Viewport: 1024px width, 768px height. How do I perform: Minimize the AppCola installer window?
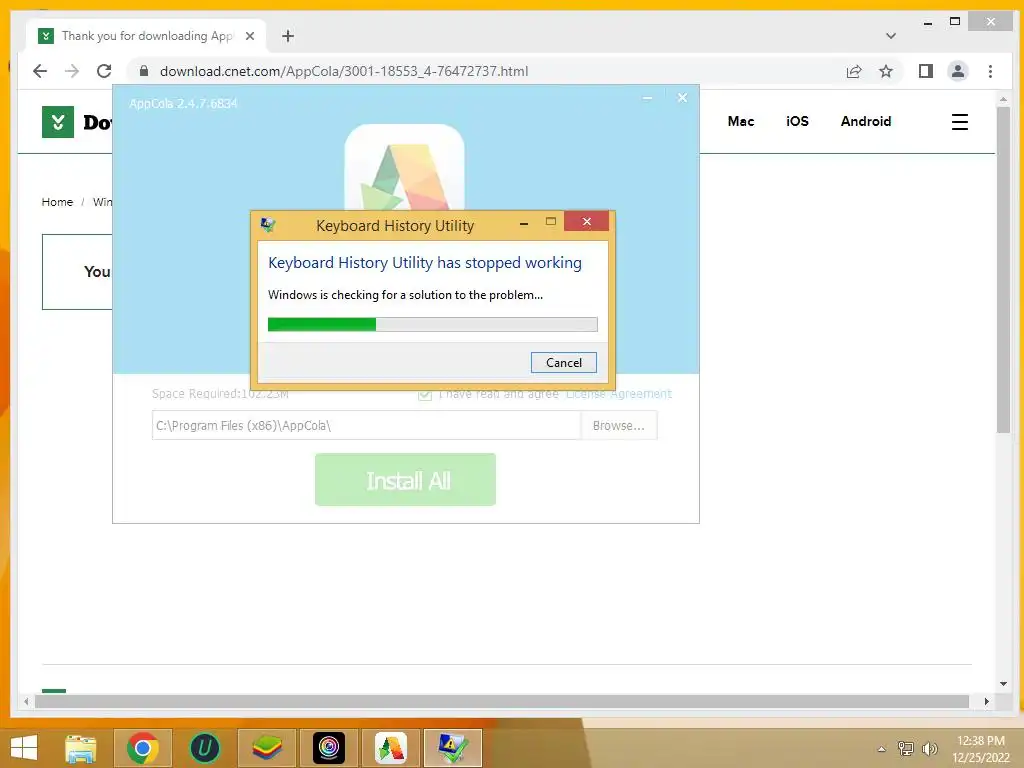click(x=647, y=98)
